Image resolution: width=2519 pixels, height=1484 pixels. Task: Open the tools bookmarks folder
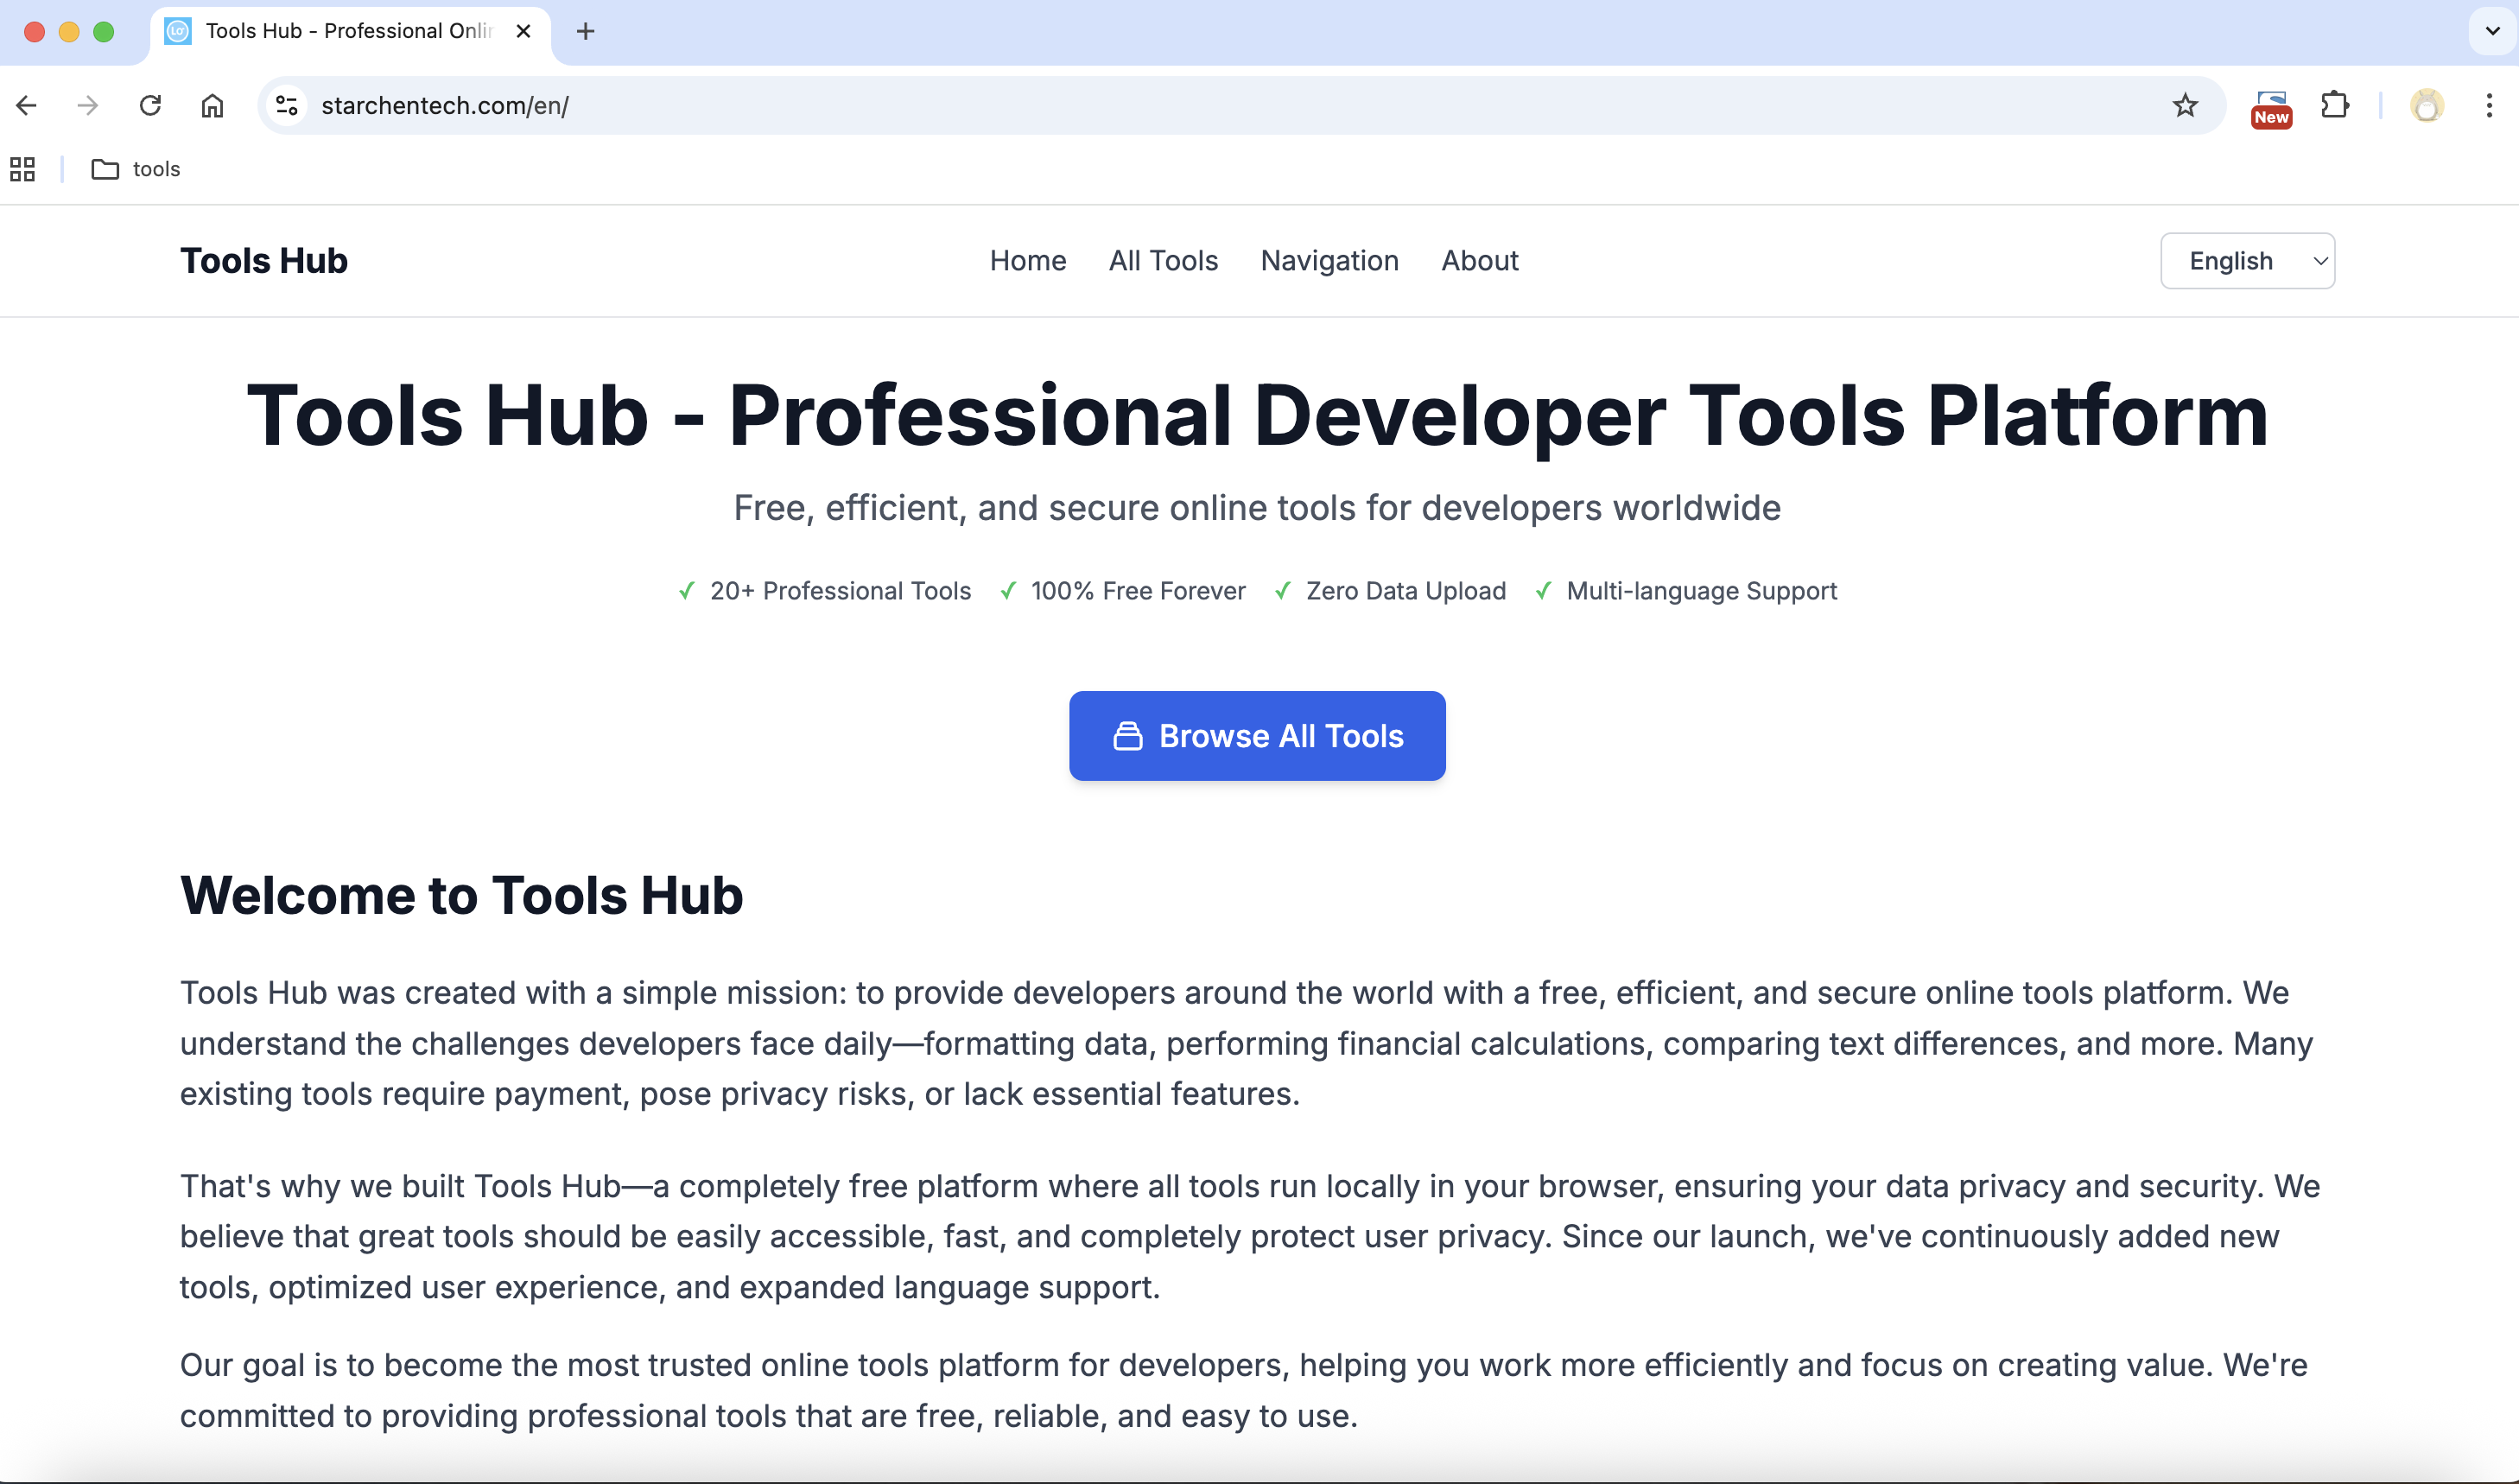(x=136, y=169)
